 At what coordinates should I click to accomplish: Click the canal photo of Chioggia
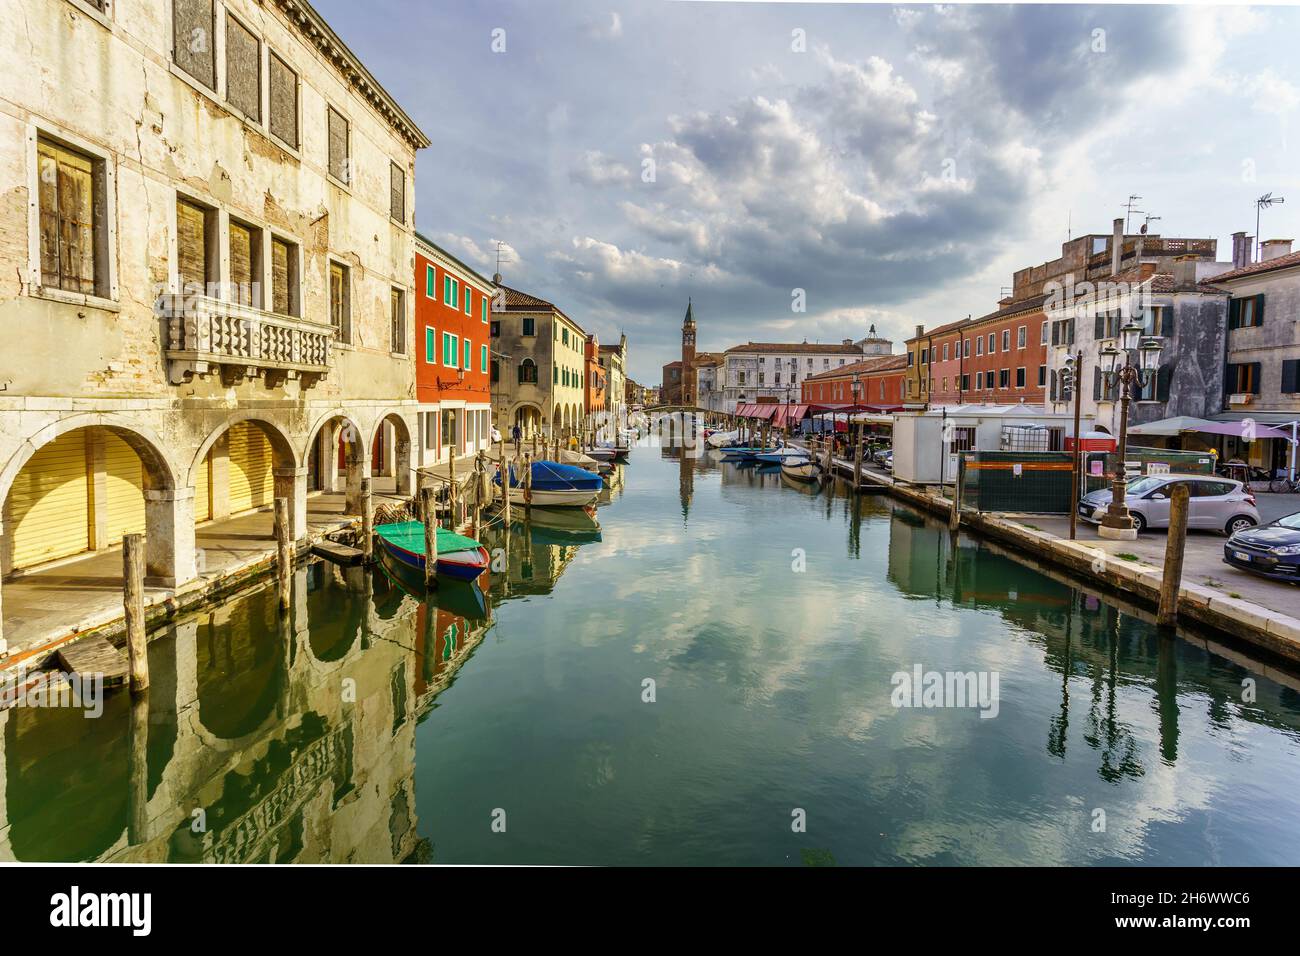(x=650, y=433)
